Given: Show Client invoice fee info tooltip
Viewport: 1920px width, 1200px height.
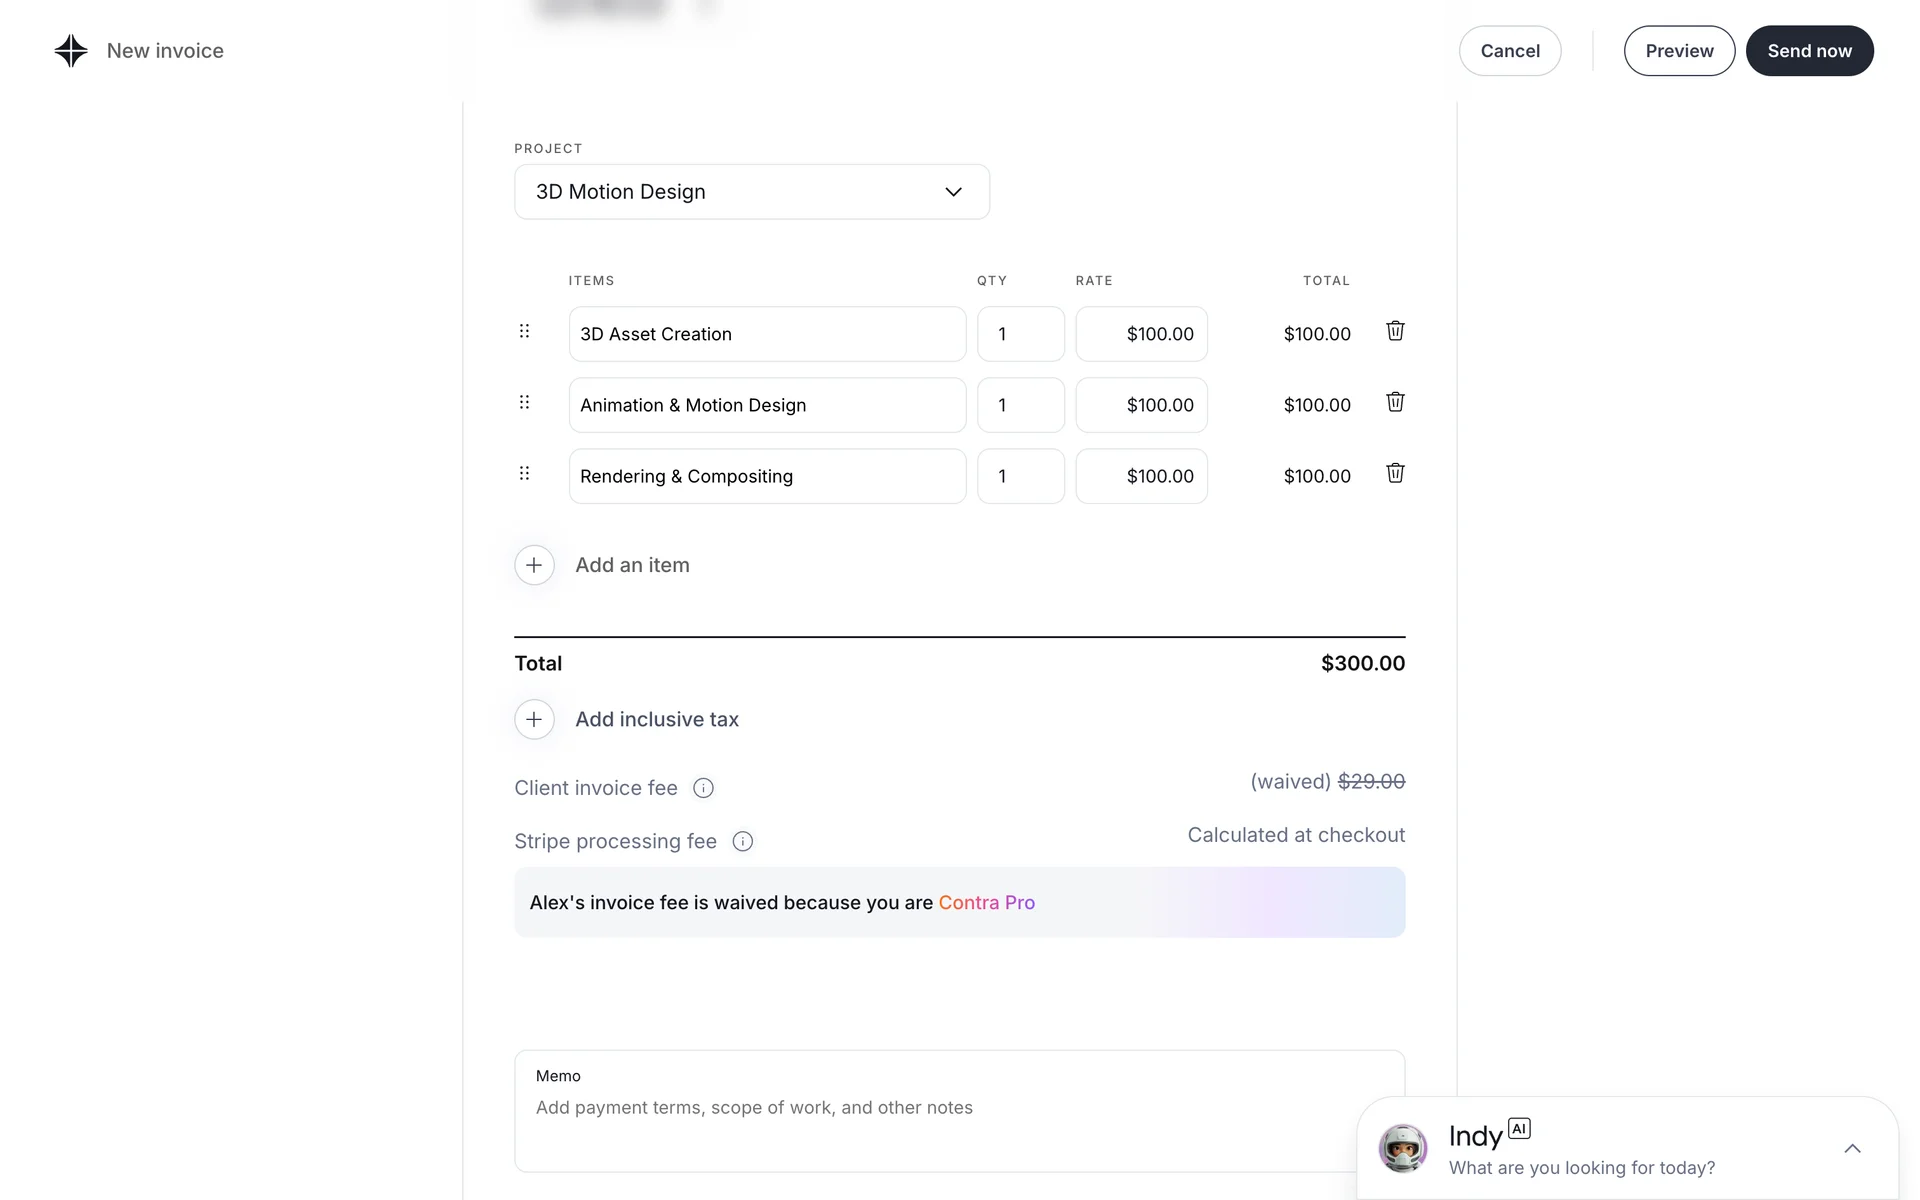Looking at the screenshot, I should pyautogui.click(x=703, y=788).
